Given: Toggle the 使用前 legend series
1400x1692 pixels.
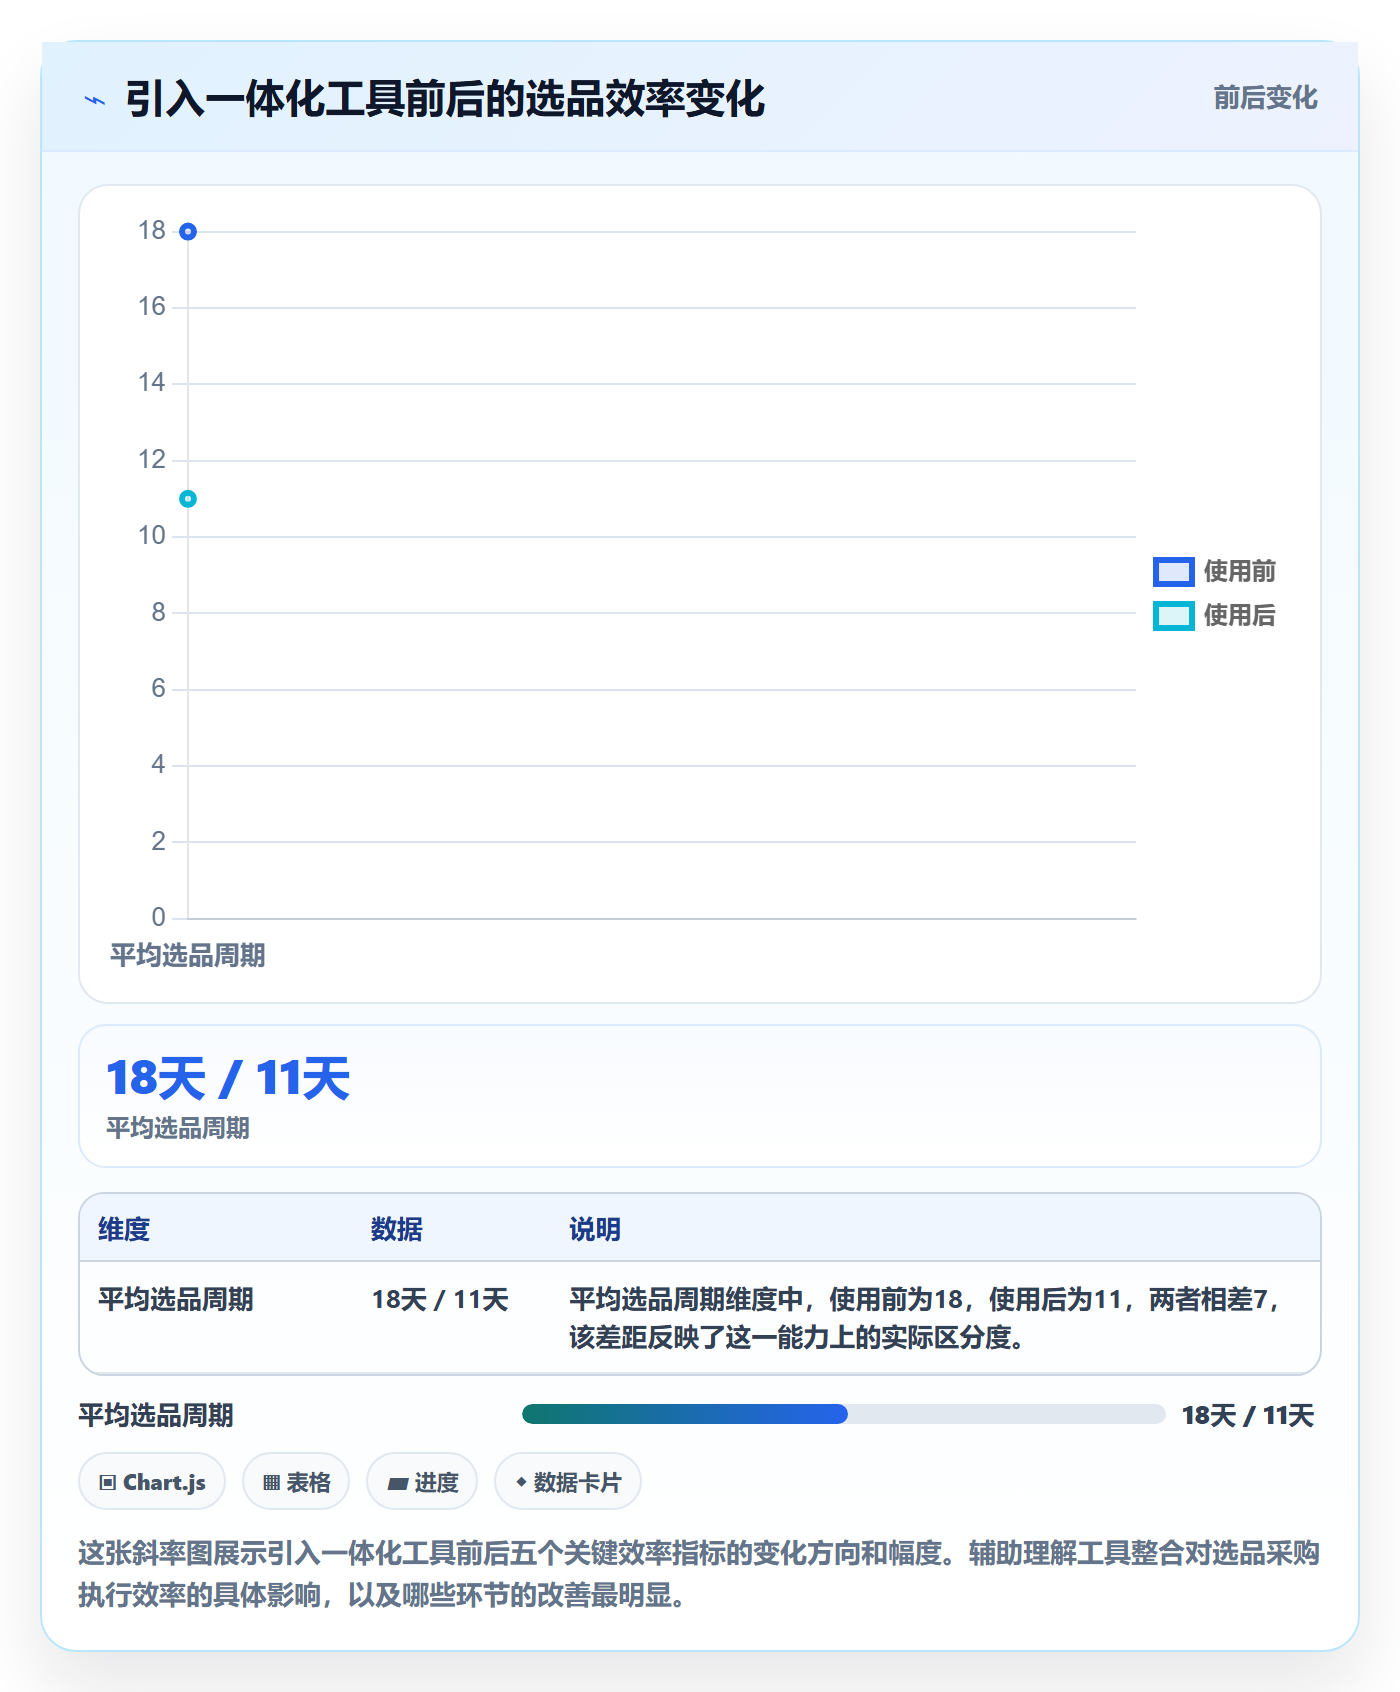Looking at the screenshot, I should [x=1214, y=571].
